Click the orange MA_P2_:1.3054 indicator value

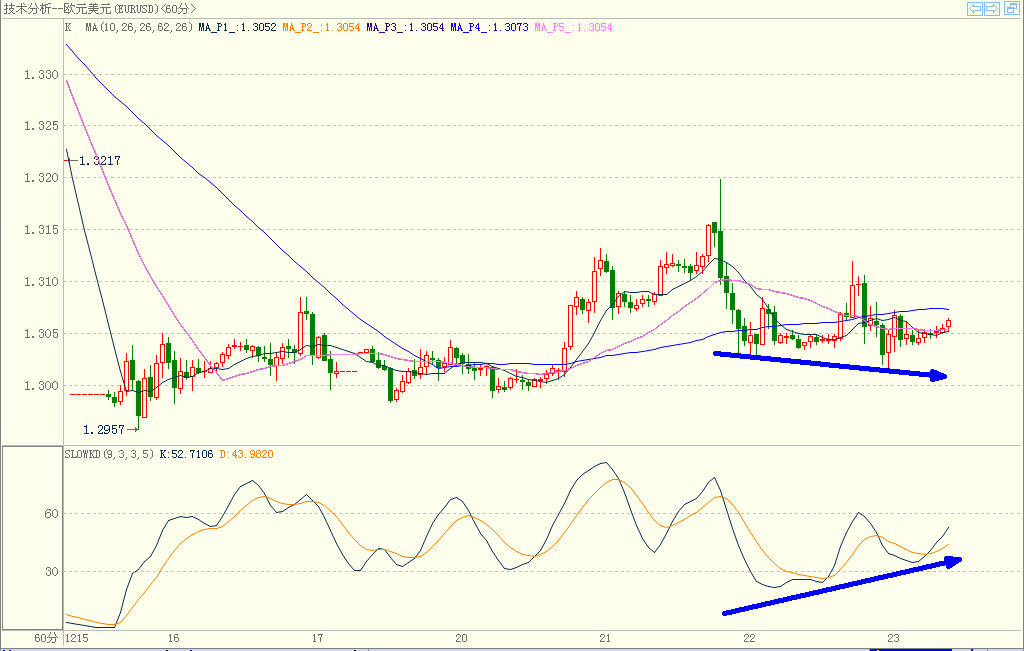click(321, 27)
